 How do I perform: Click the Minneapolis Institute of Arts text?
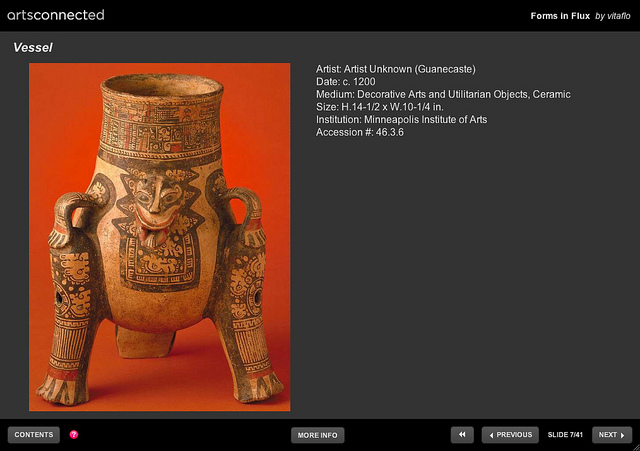coord(425,120)
